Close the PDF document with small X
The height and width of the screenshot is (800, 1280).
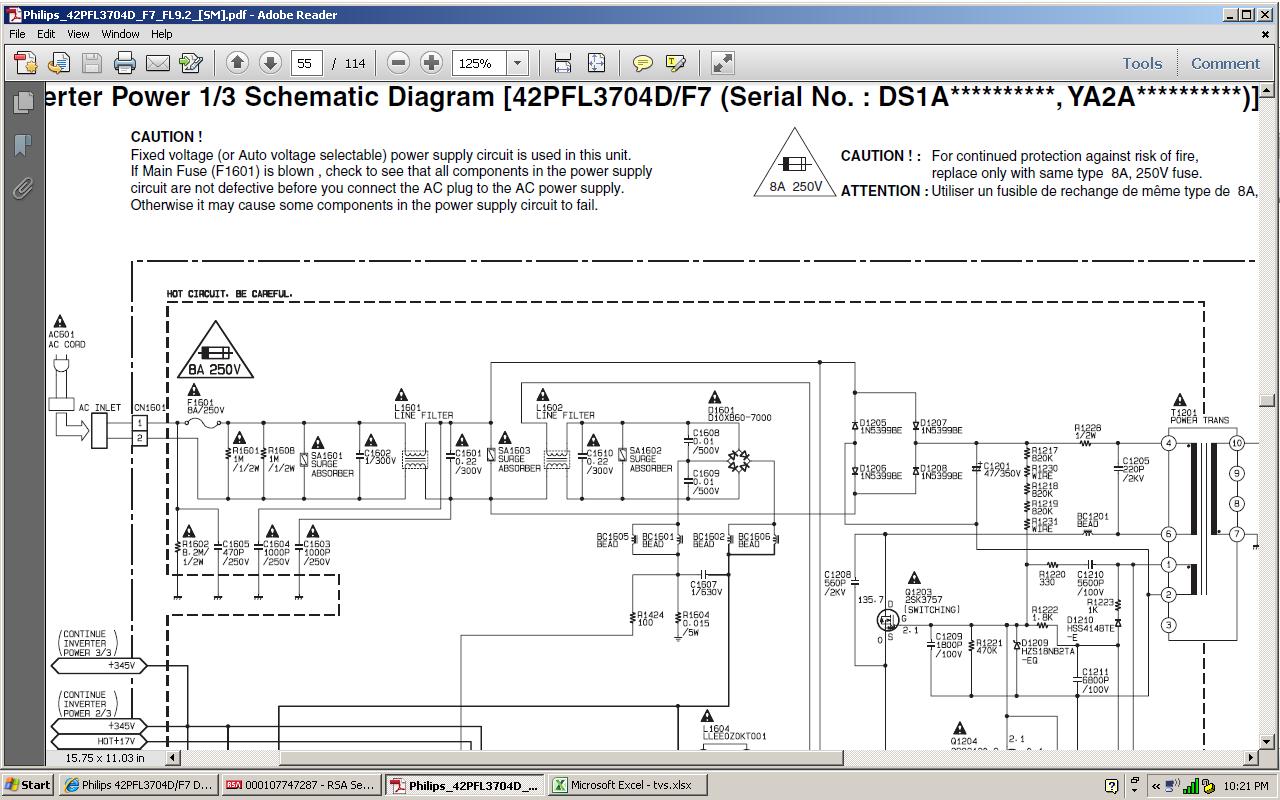[1267, 34]
